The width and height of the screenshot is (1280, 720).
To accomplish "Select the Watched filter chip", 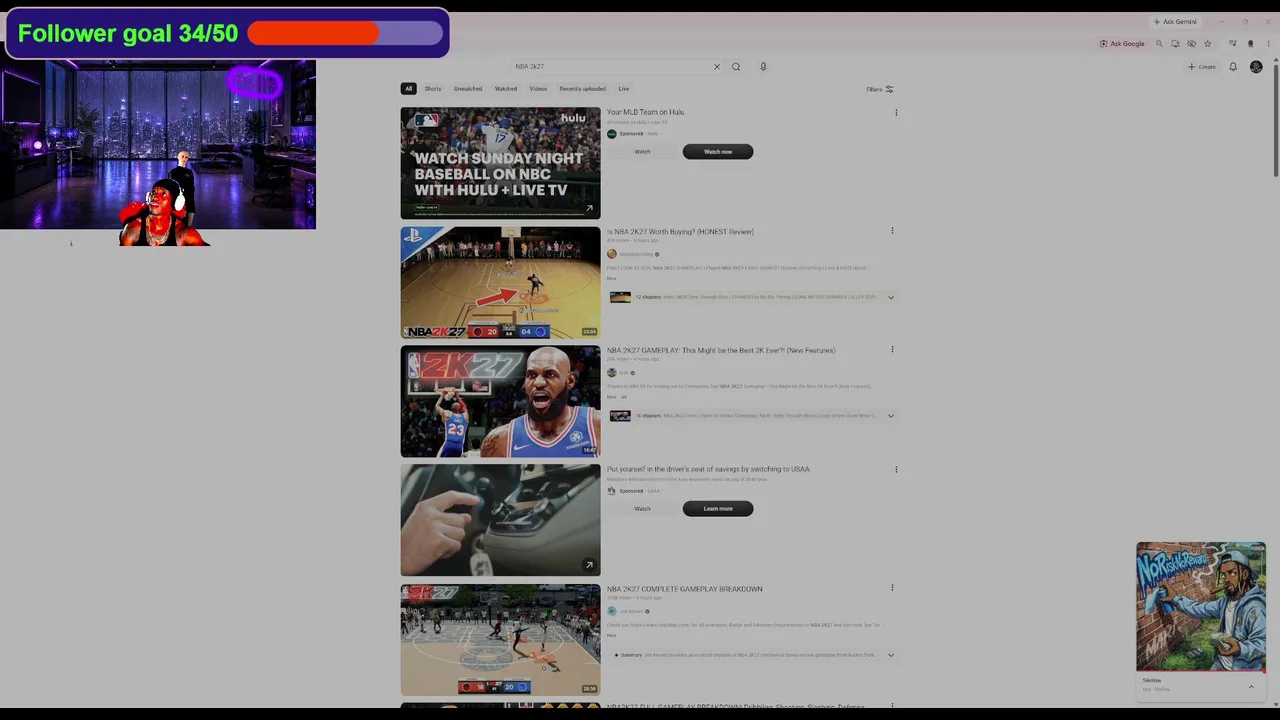I will (506, 89).
